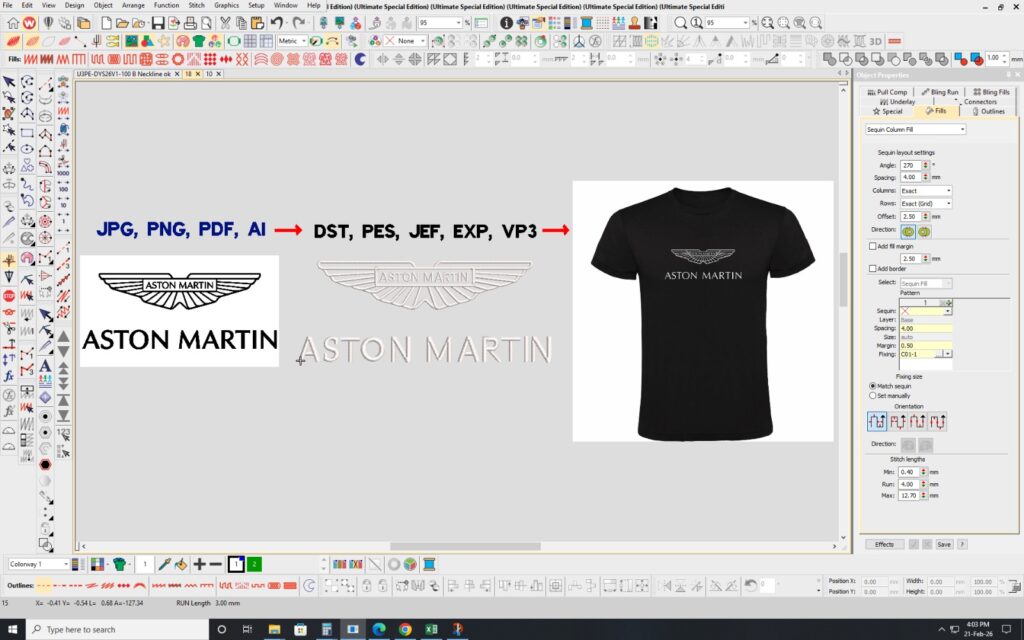Select green color swatch number 2
This screenshot has height=640, width=1024.
tap(254, 564)
